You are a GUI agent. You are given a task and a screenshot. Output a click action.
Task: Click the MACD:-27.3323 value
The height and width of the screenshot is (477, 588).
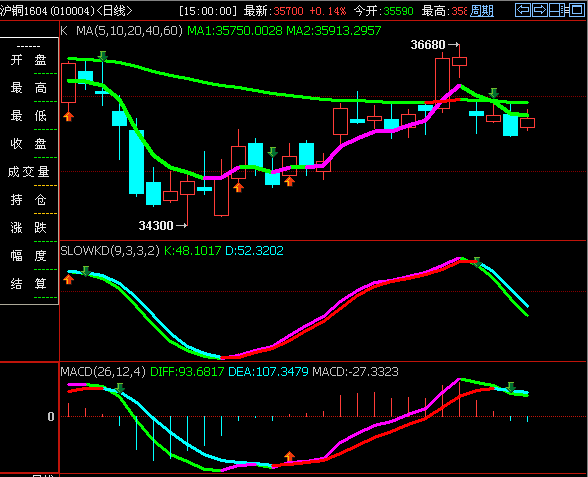coord(356,372)
